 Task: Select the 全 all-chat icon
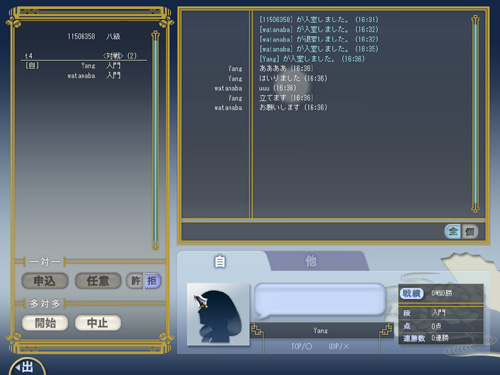[453, 231]
